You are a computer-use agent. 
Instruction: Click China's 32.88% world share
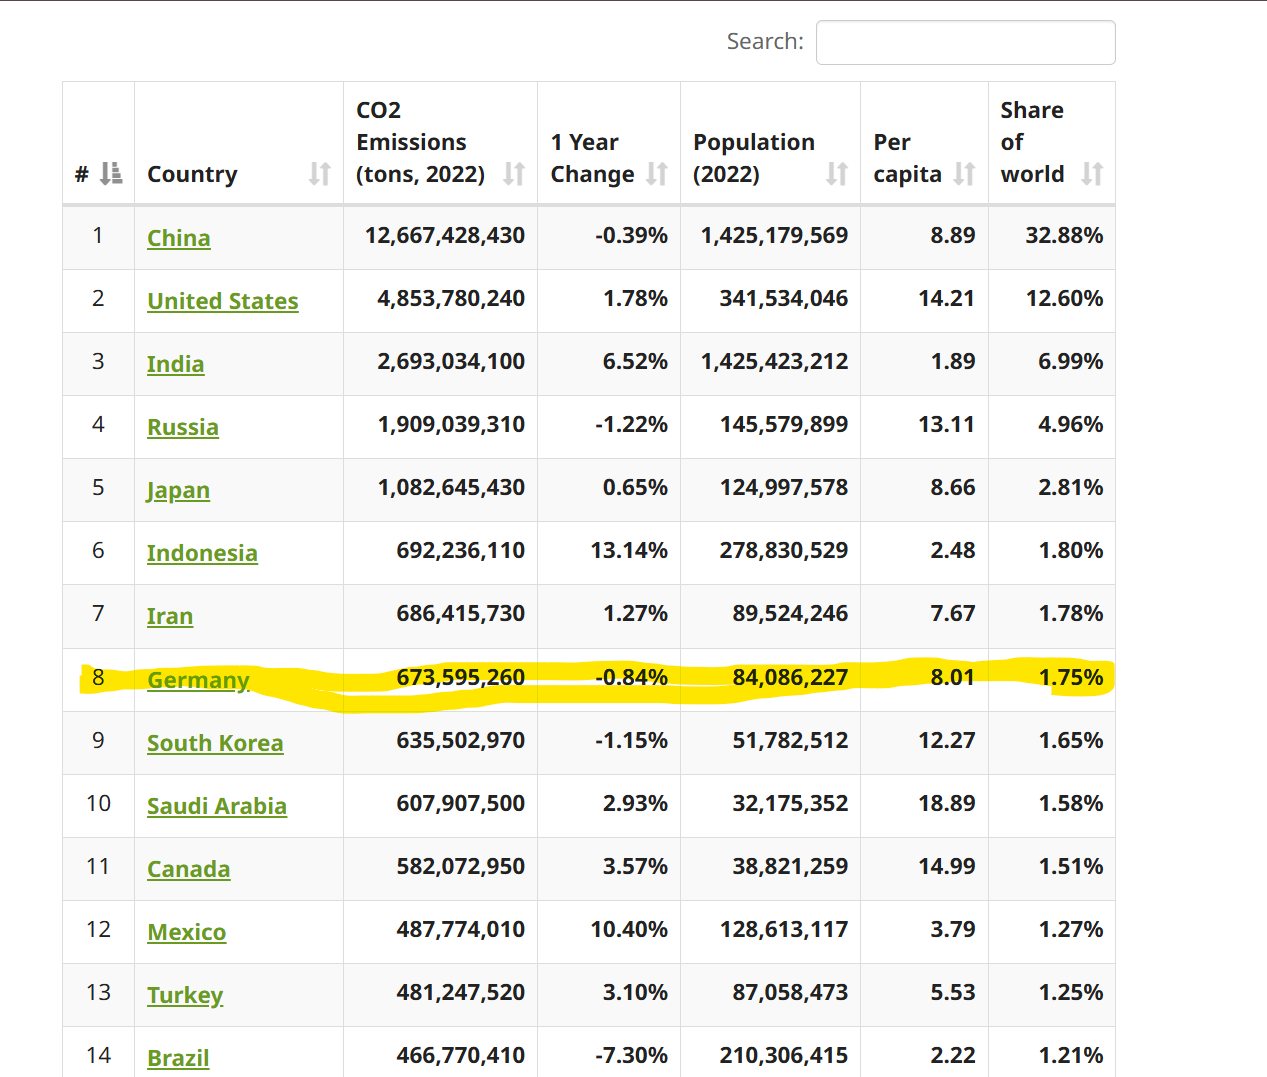(x=1064, y=235)
